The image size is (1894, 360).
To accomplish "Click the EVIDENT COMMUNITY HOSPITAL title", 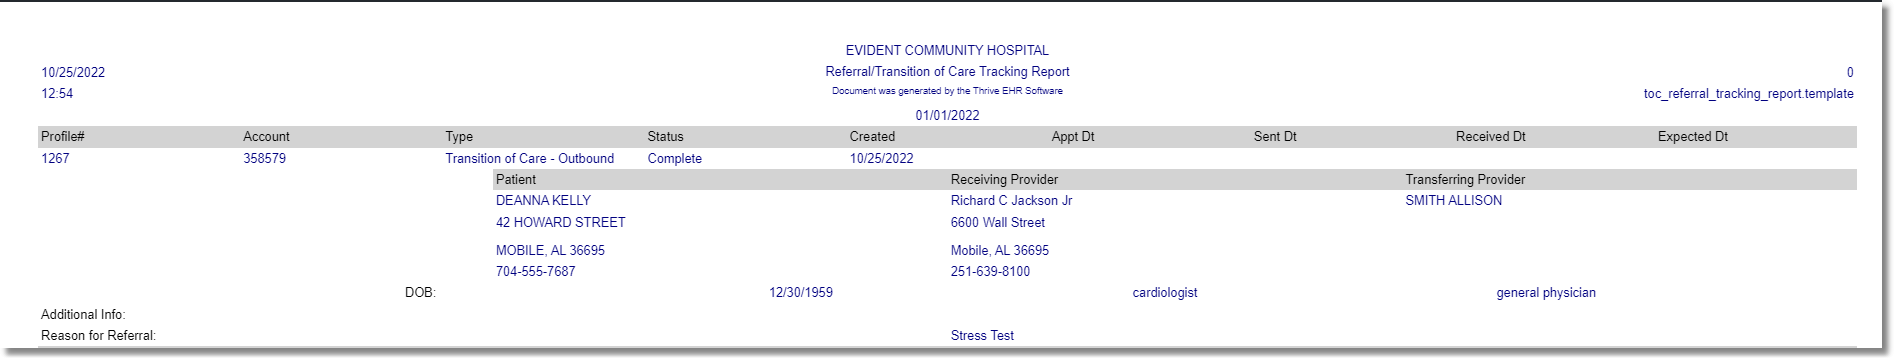I will 947,51.
